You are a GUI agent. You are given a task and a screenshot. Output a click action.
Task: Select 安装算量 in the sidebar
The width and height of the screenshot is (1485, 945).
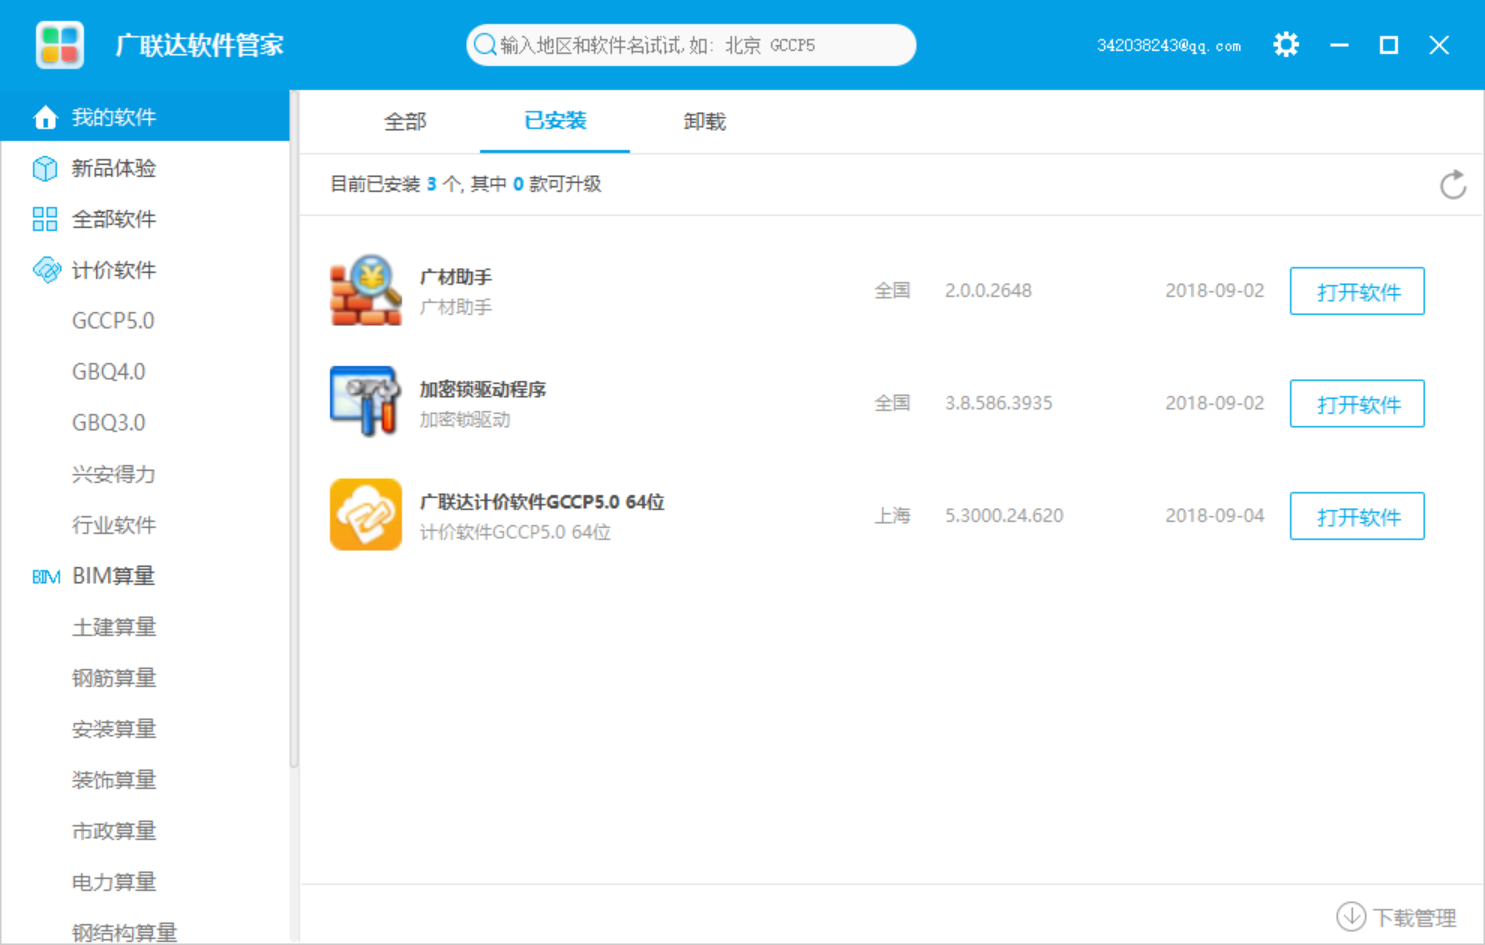114,729
